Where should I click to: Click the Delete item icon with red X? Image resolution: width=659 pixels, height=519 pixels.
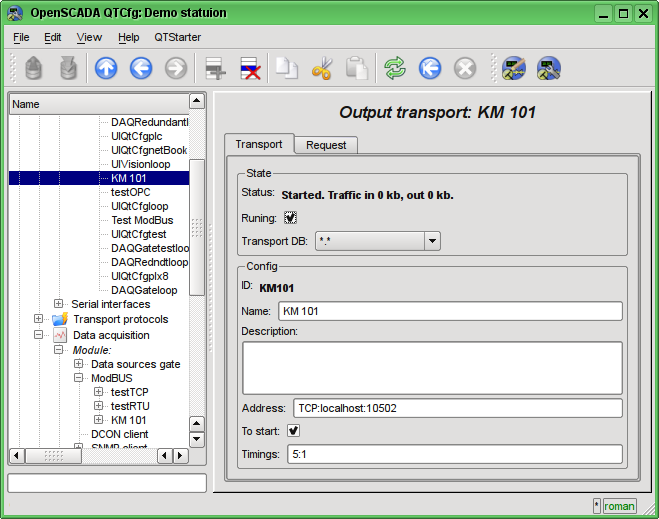click(250, 68)
